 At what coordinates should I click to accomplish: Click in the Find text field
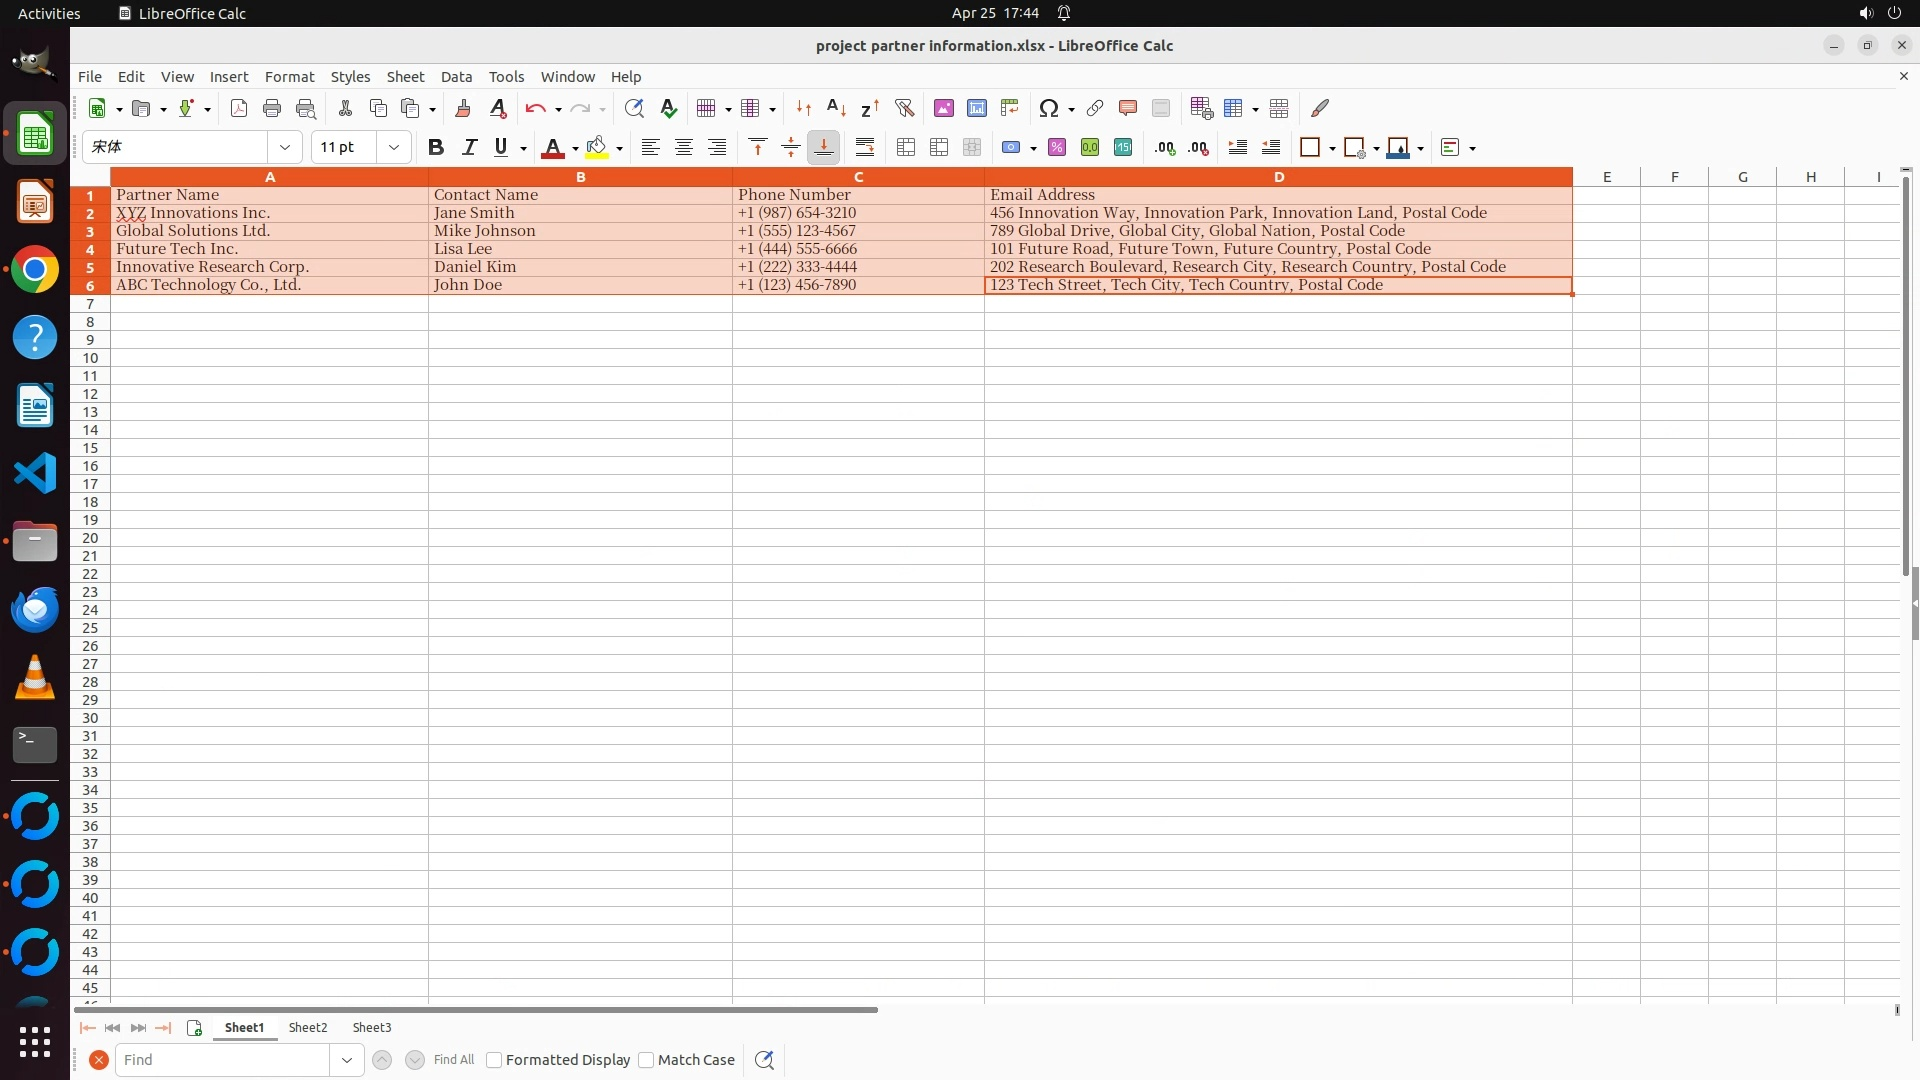click(x=222, y=1060)
